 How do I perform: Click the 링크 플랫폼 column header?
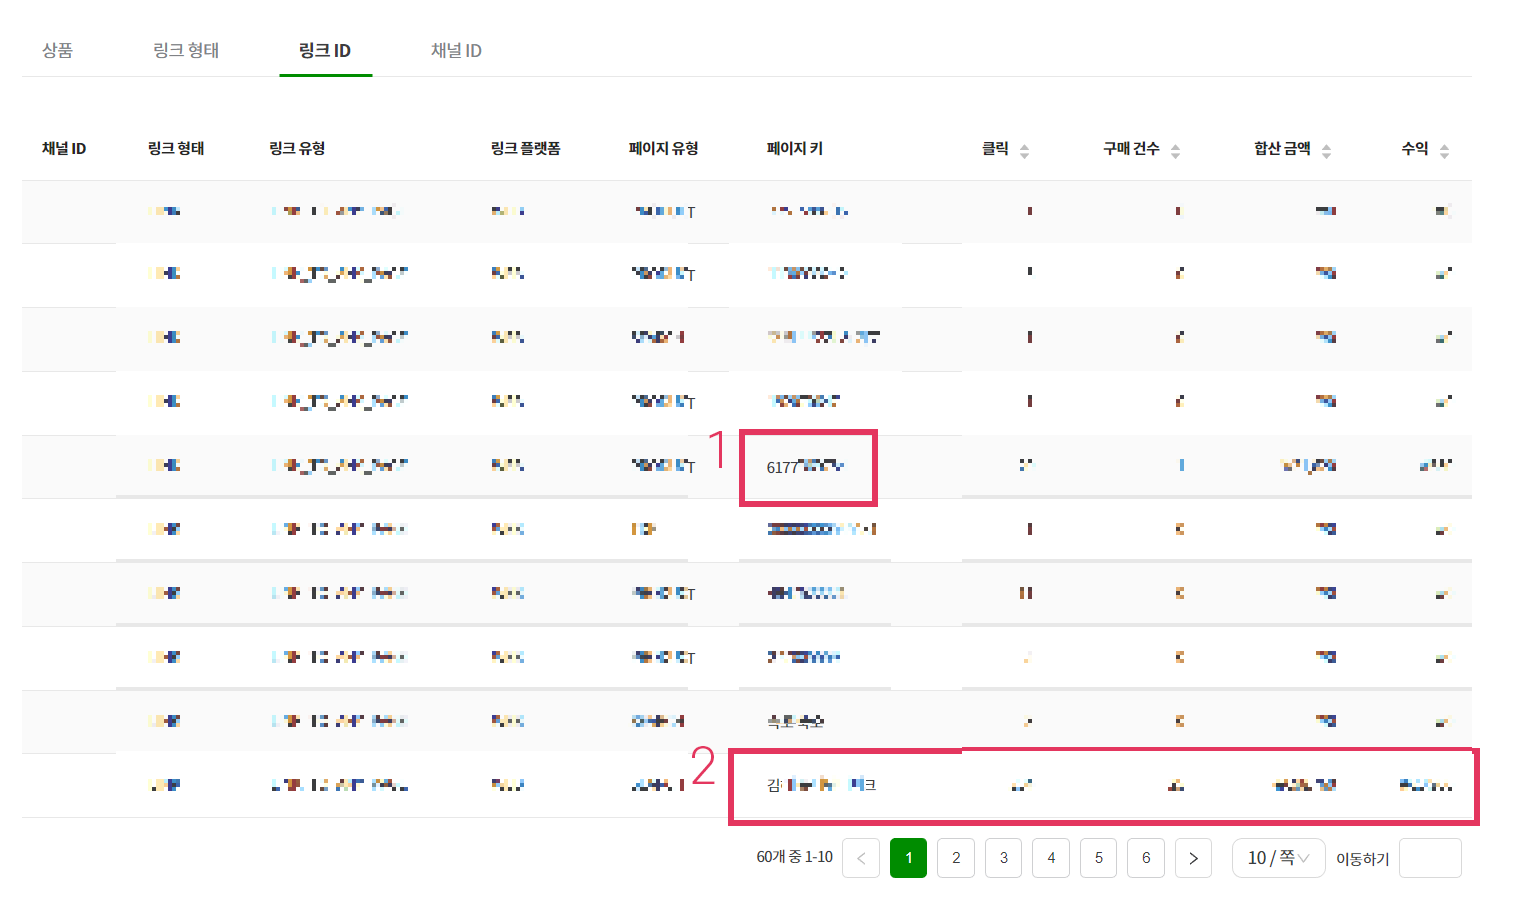[525, 148]
